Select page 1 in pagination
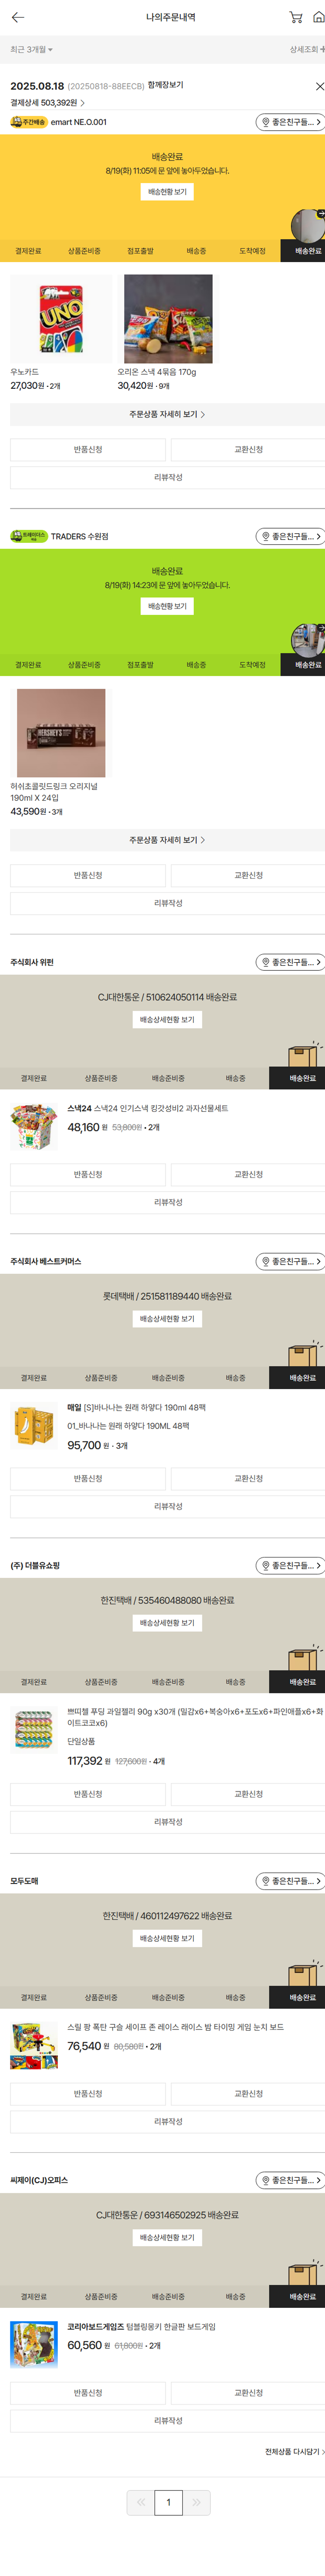The width and height of the screenshot is (325, 2576). 168,2501
